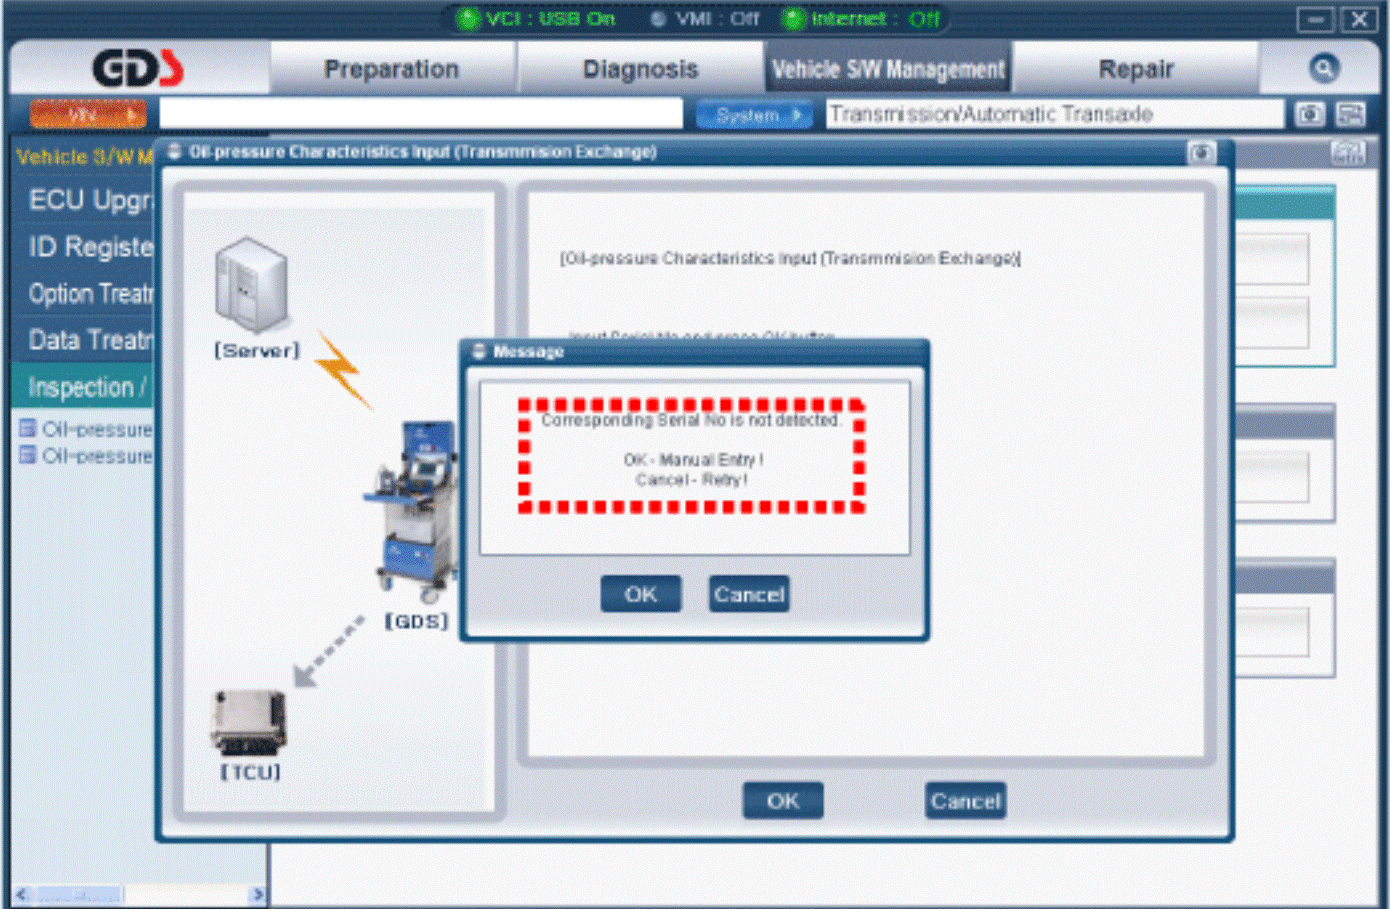The image size is (1390, 911).
Task: Click the GDS logo
Action: (138, 68)
